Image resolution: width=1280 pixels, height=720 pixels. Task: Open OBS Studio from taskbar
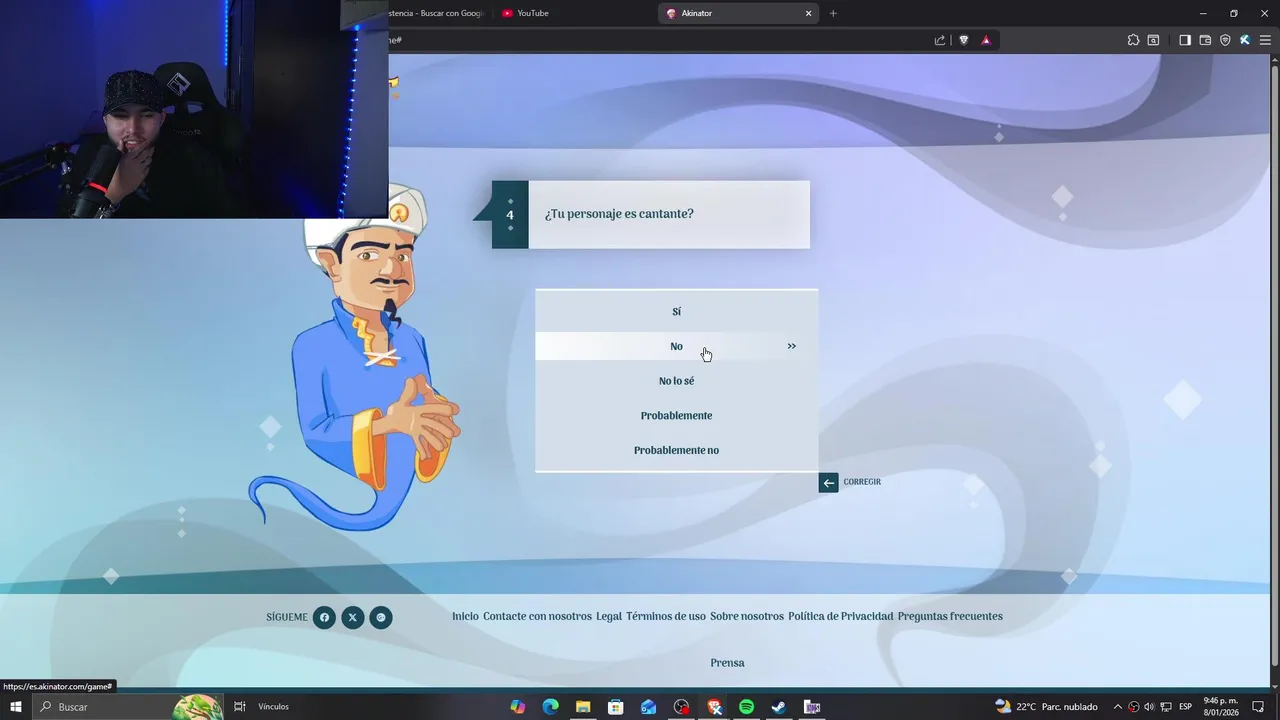click(x=682, y=707)
